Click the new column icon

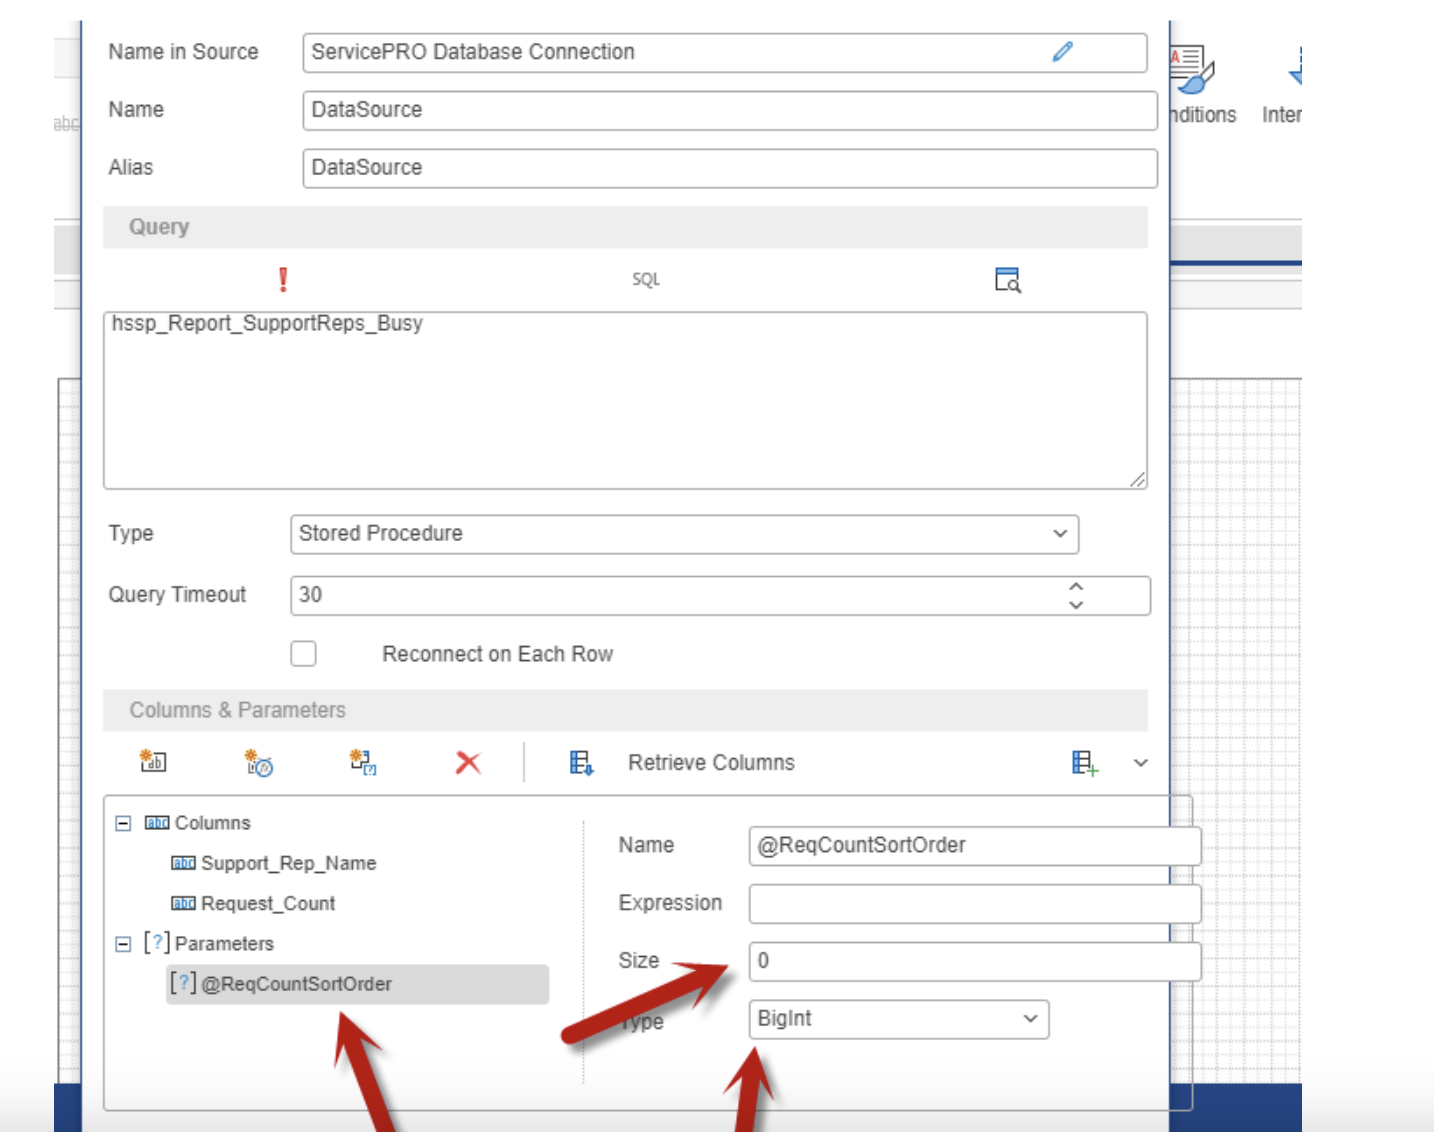[x=153, y=762]
